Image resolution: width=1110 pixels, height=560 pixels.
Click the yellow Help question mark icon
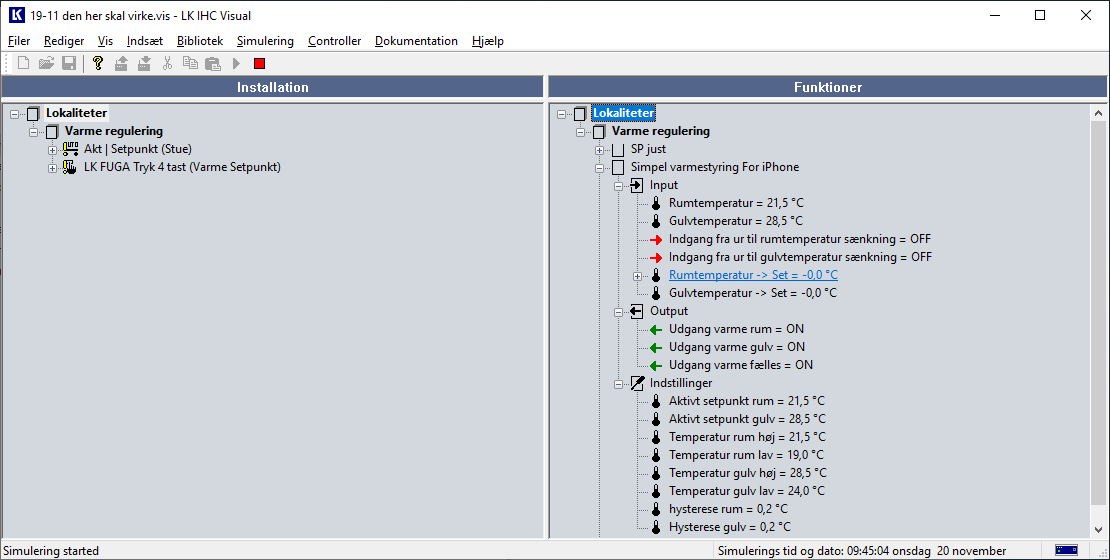(x=97, y=63)
